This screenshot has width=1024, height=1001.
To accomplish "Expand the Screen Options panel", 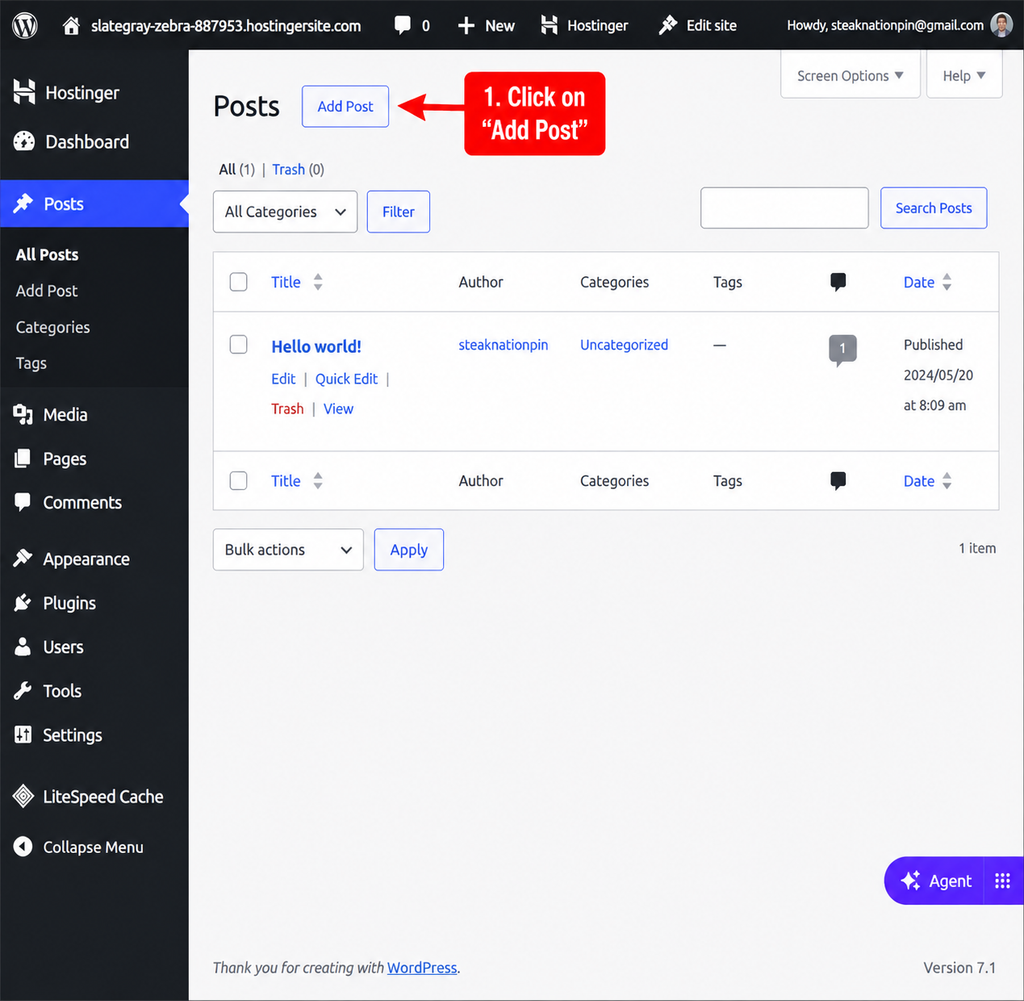I will (850, 76).
